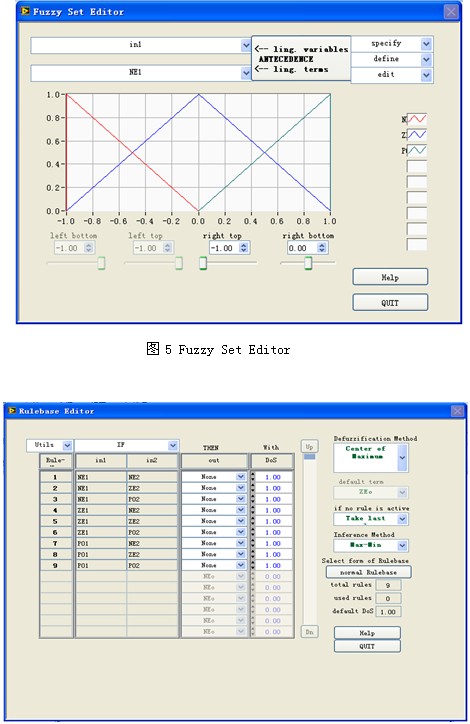Screen dimensions: 470x724
Task: Click the Up button beside rule table
Action: click(x=309, y=446)
